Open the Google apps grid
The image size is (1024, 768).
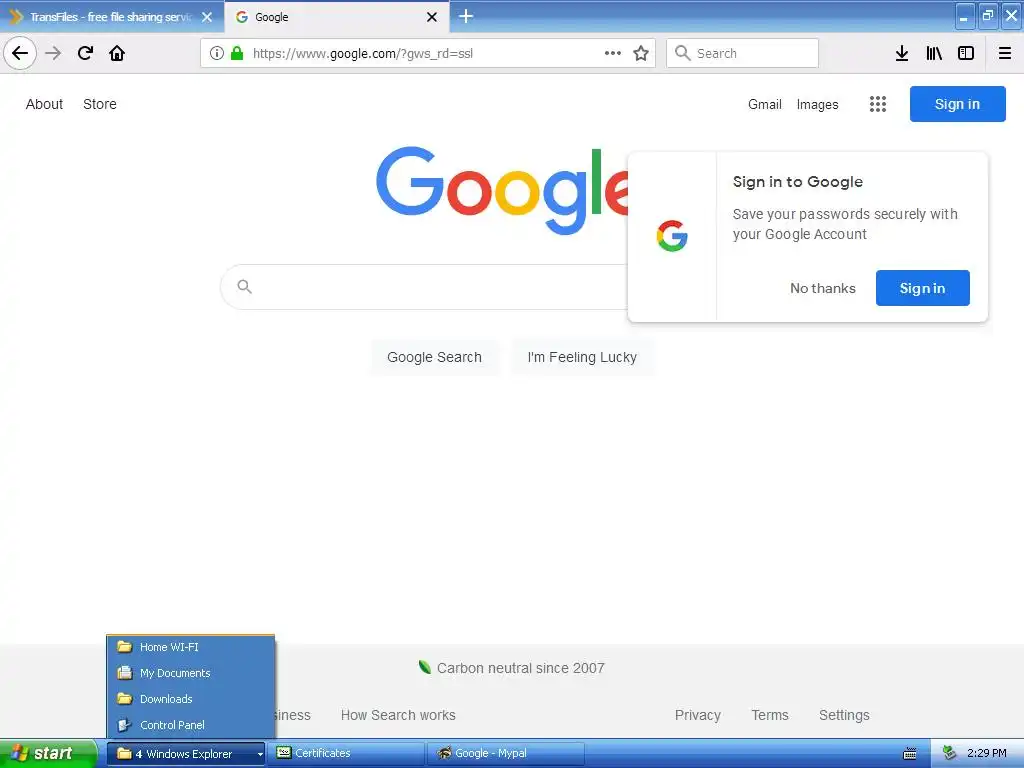click(x=878, y=104)
